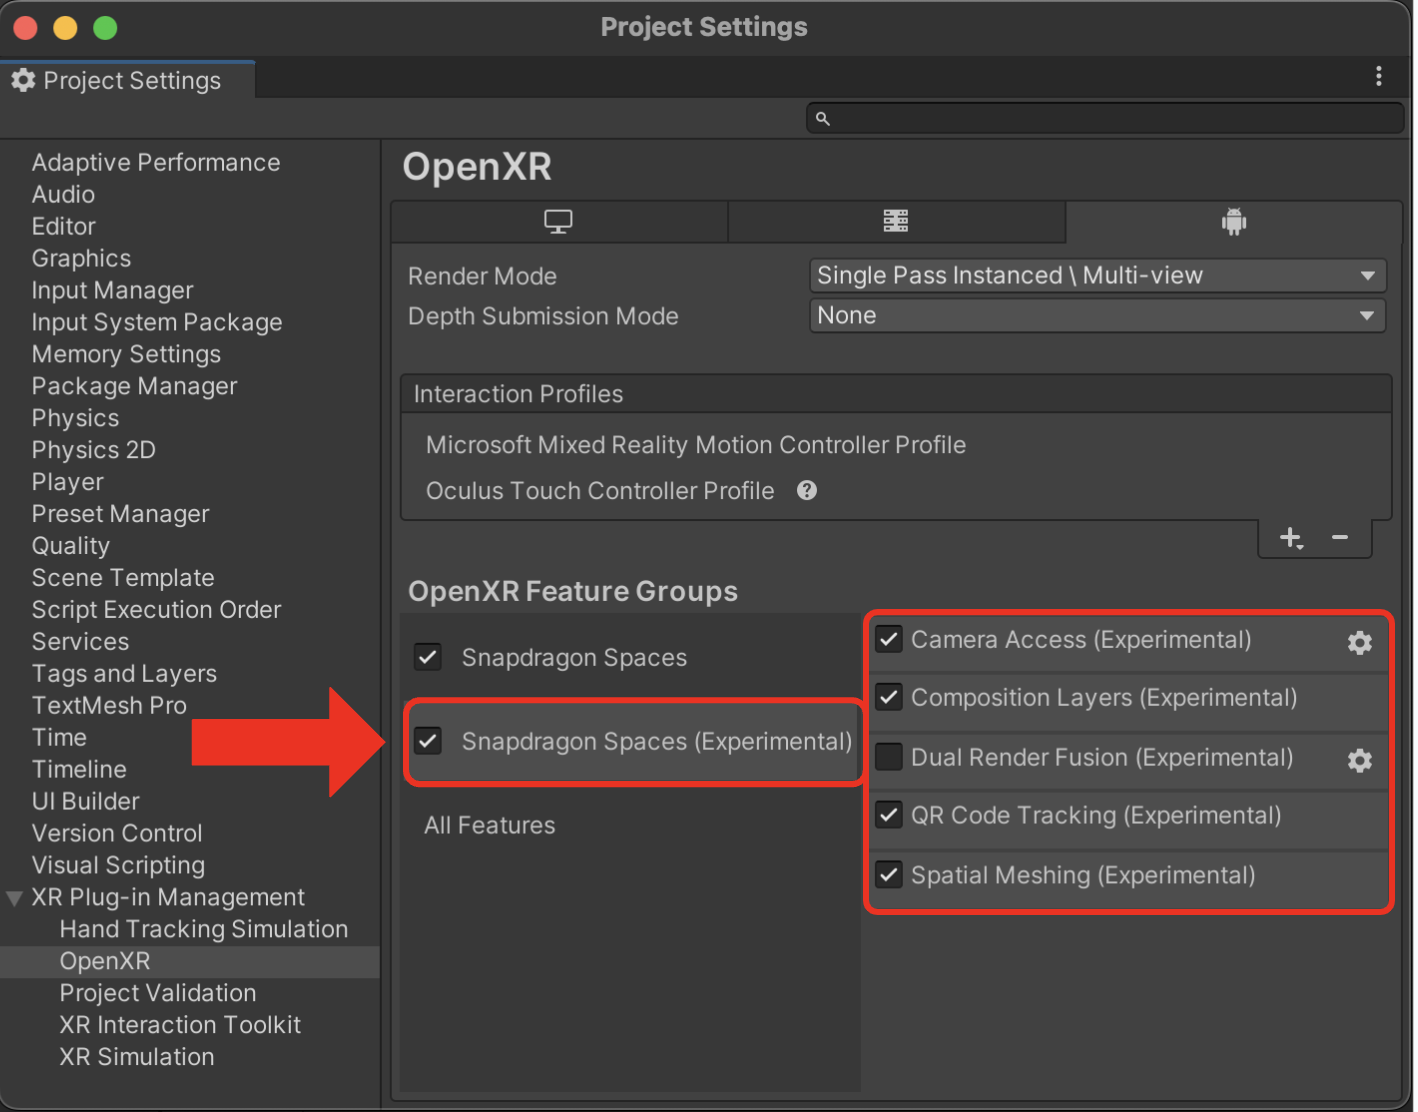Open Input System Package settings
The image size is (1418, 1112).
[157, 322]
